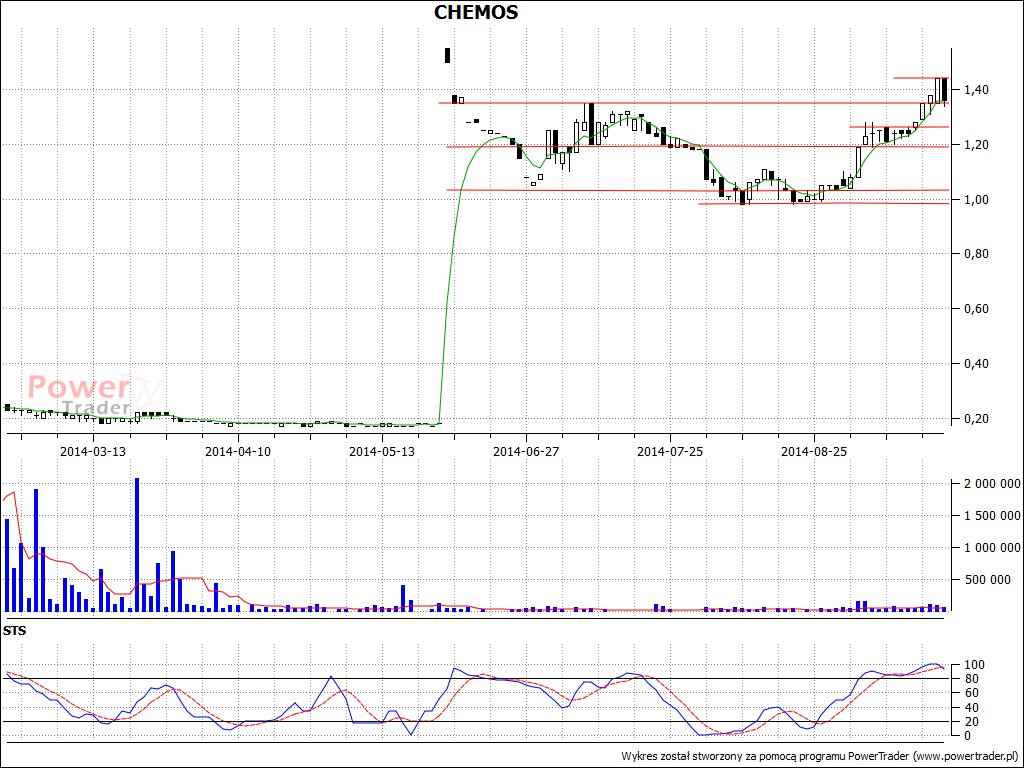1024x768 pixels.
Task: Click the 1 000 000 volume axis label
Action: 991,548
